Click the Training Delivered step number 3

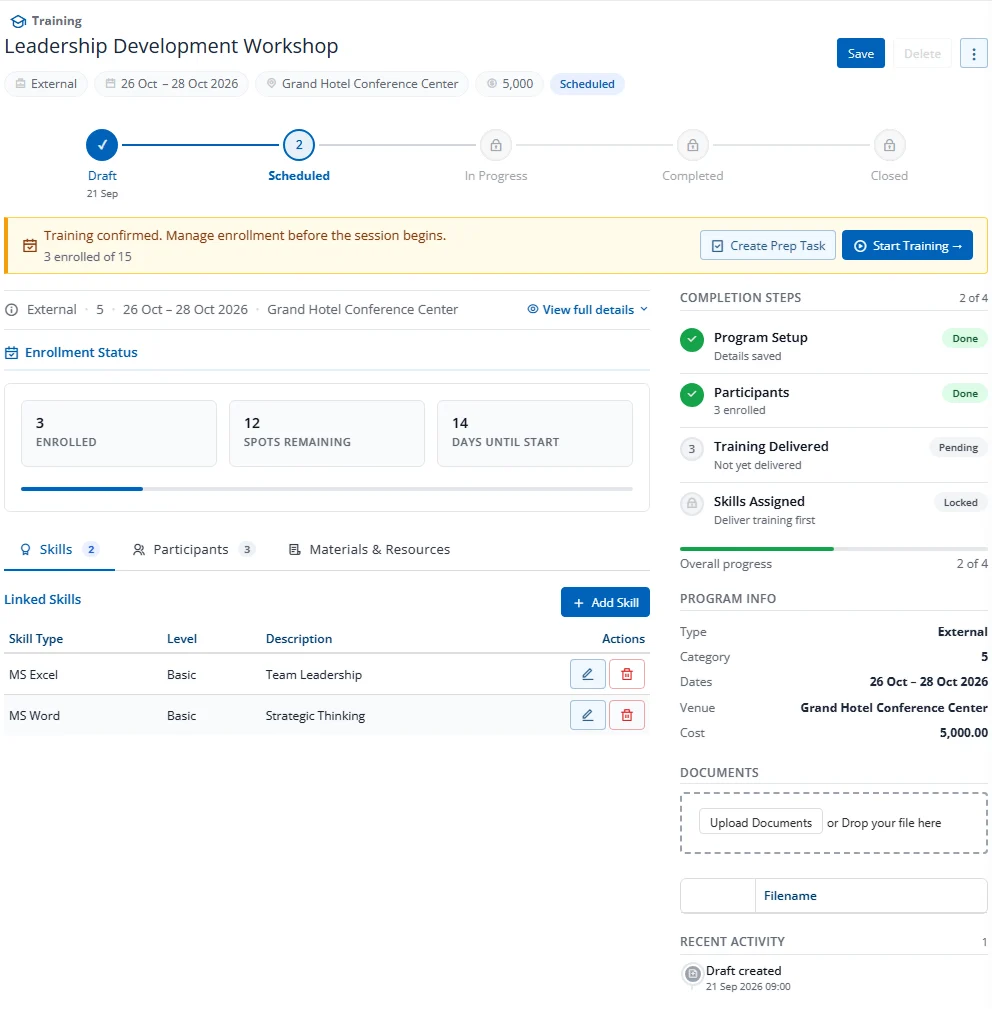[692, 449]
